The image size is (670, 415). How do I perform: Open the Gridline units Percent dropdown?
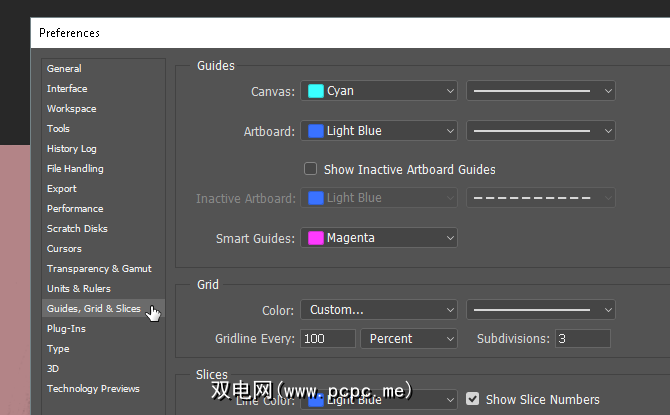tap(408, 339)
